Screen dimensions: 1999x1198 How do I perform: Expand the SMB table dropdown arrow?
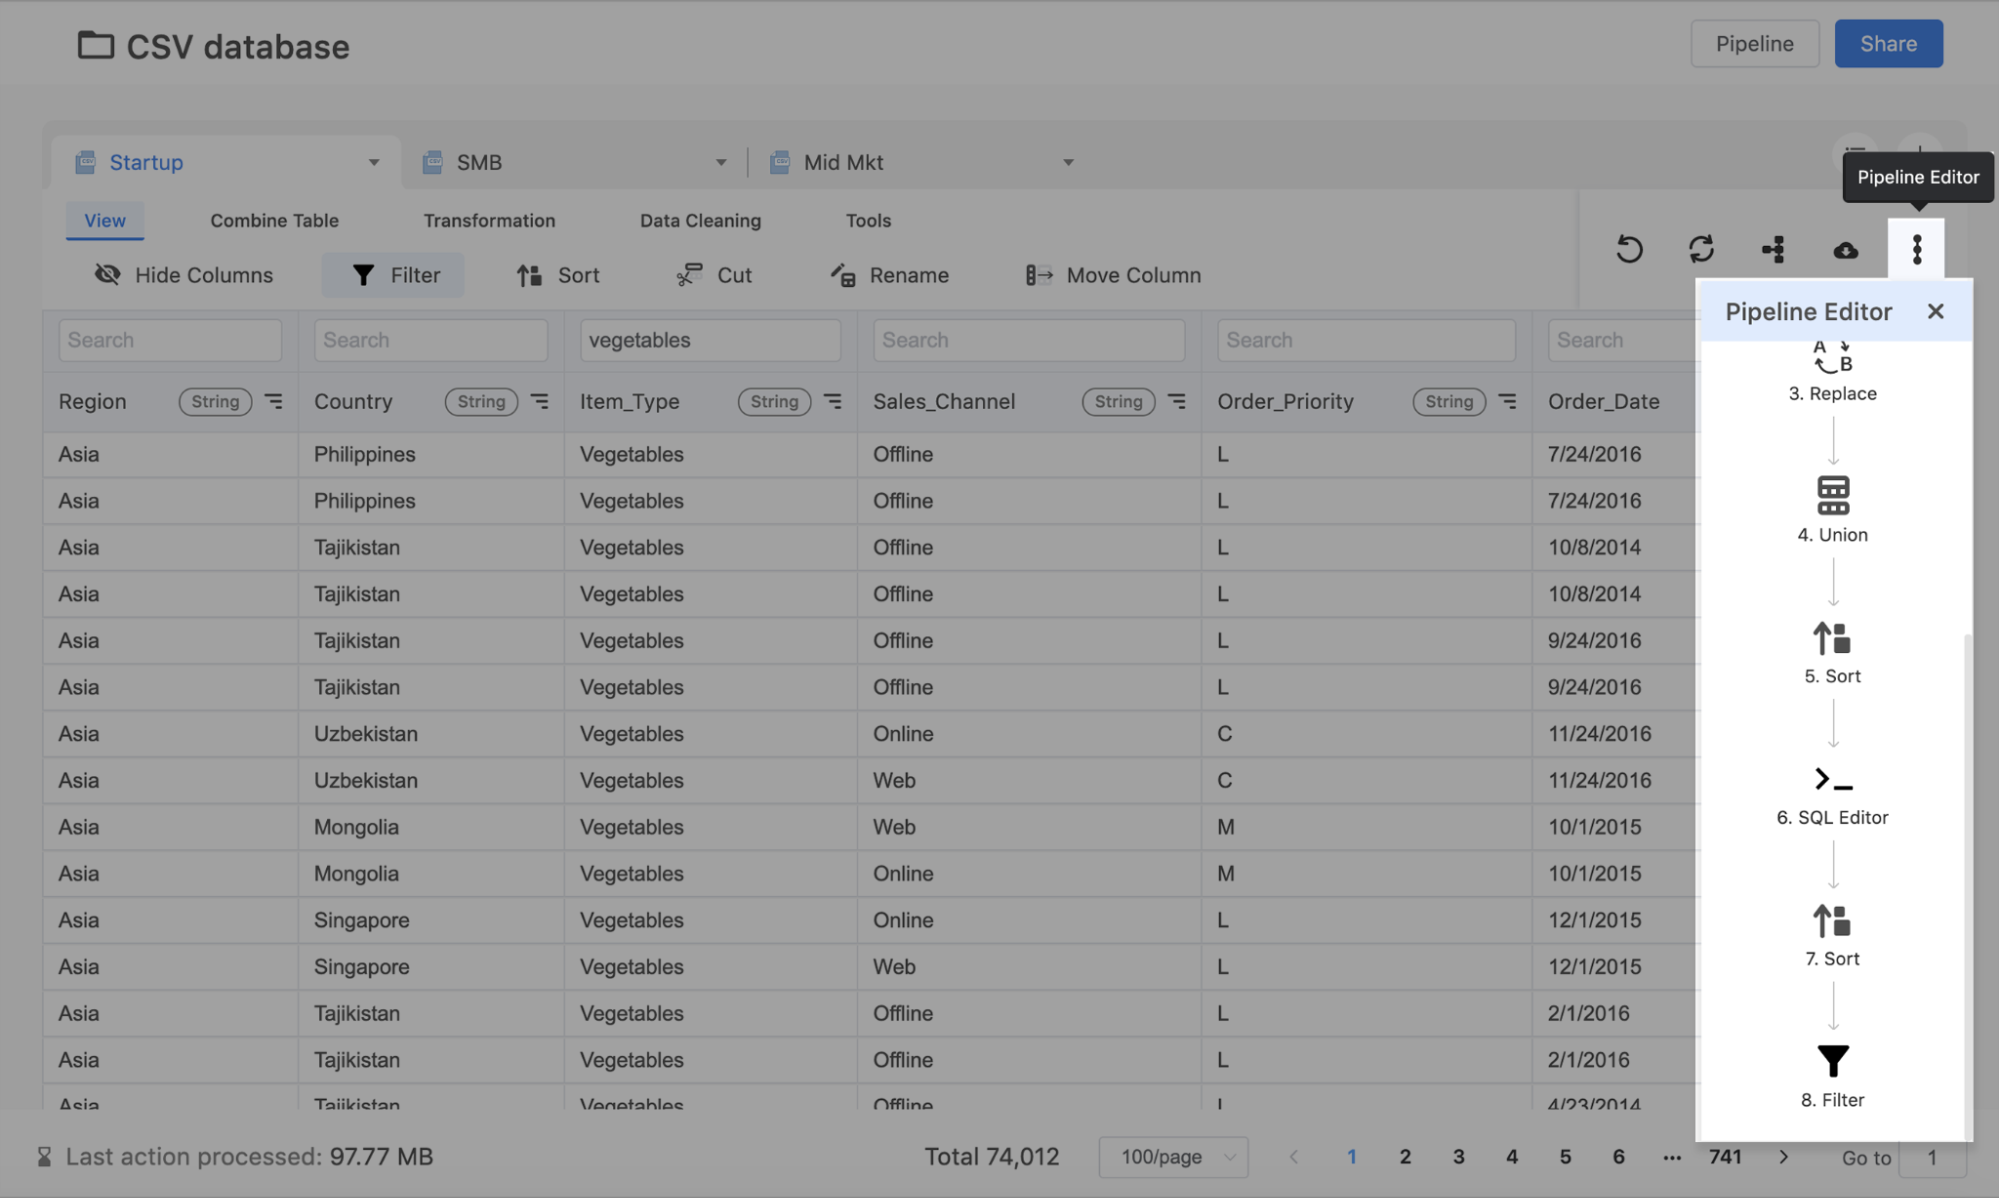click(x=720, y=162)
